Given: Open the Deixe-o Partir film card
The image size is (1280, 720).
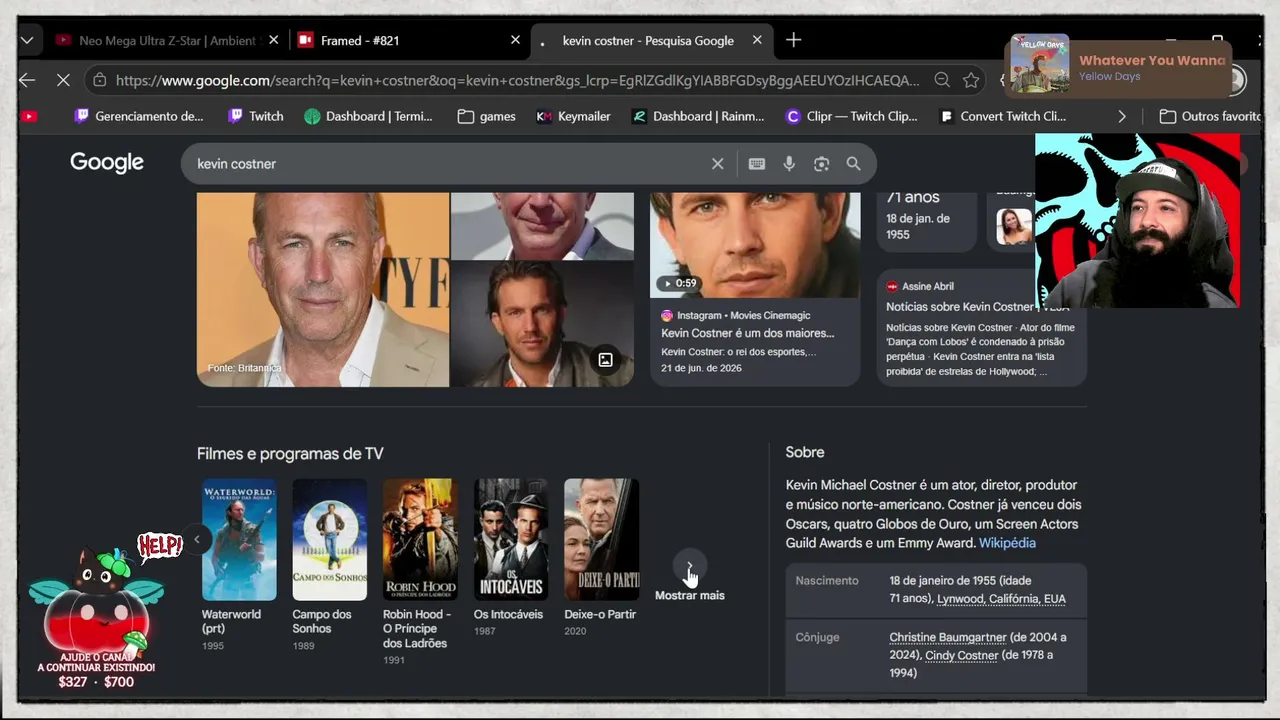Looking at the screenshot, I should pyautogui.click(x=601, y=558).
